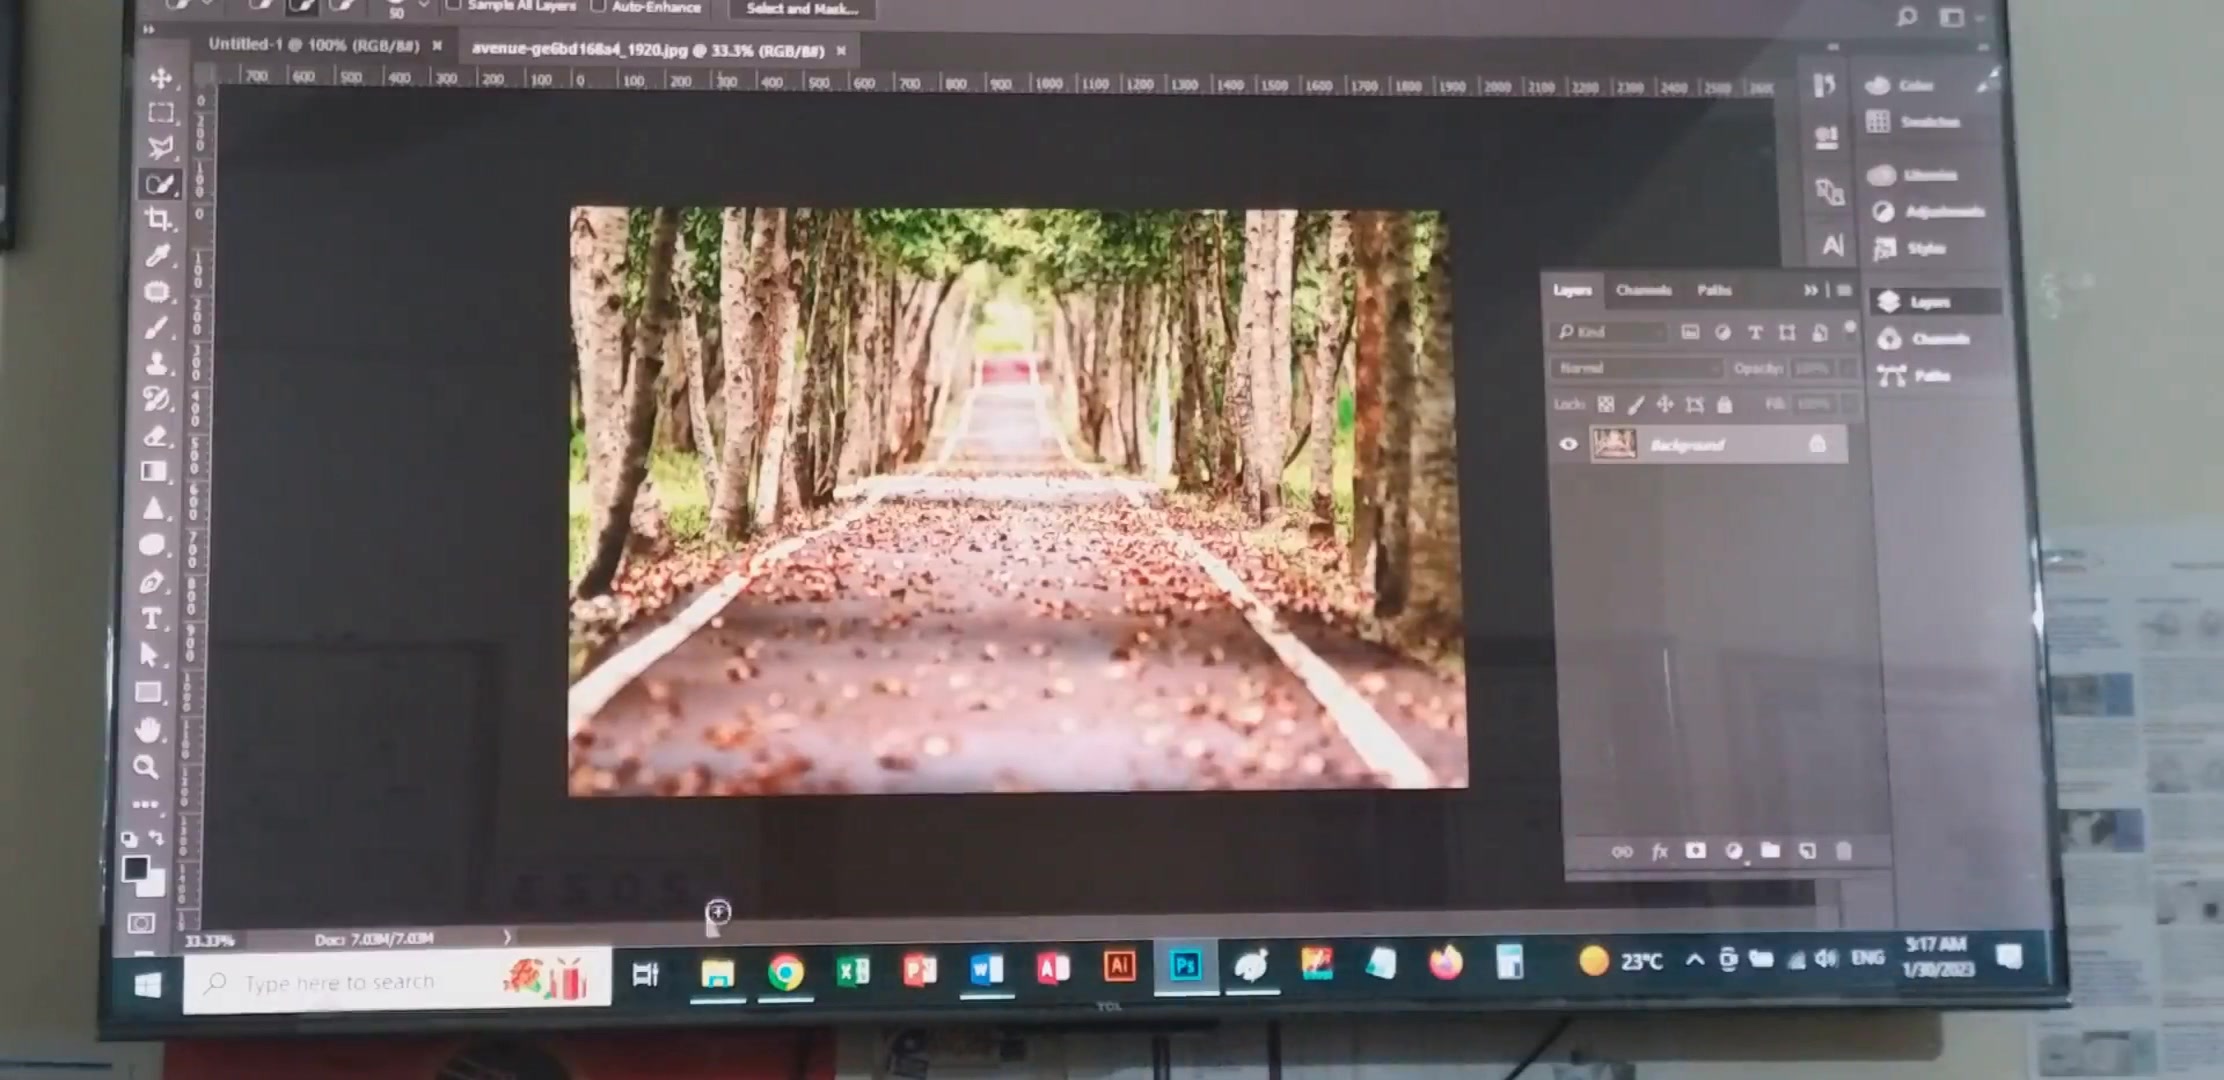Expand the status bar info arrow
The width and height of the screenshot is (2224, 1080).
pos(507,937)
